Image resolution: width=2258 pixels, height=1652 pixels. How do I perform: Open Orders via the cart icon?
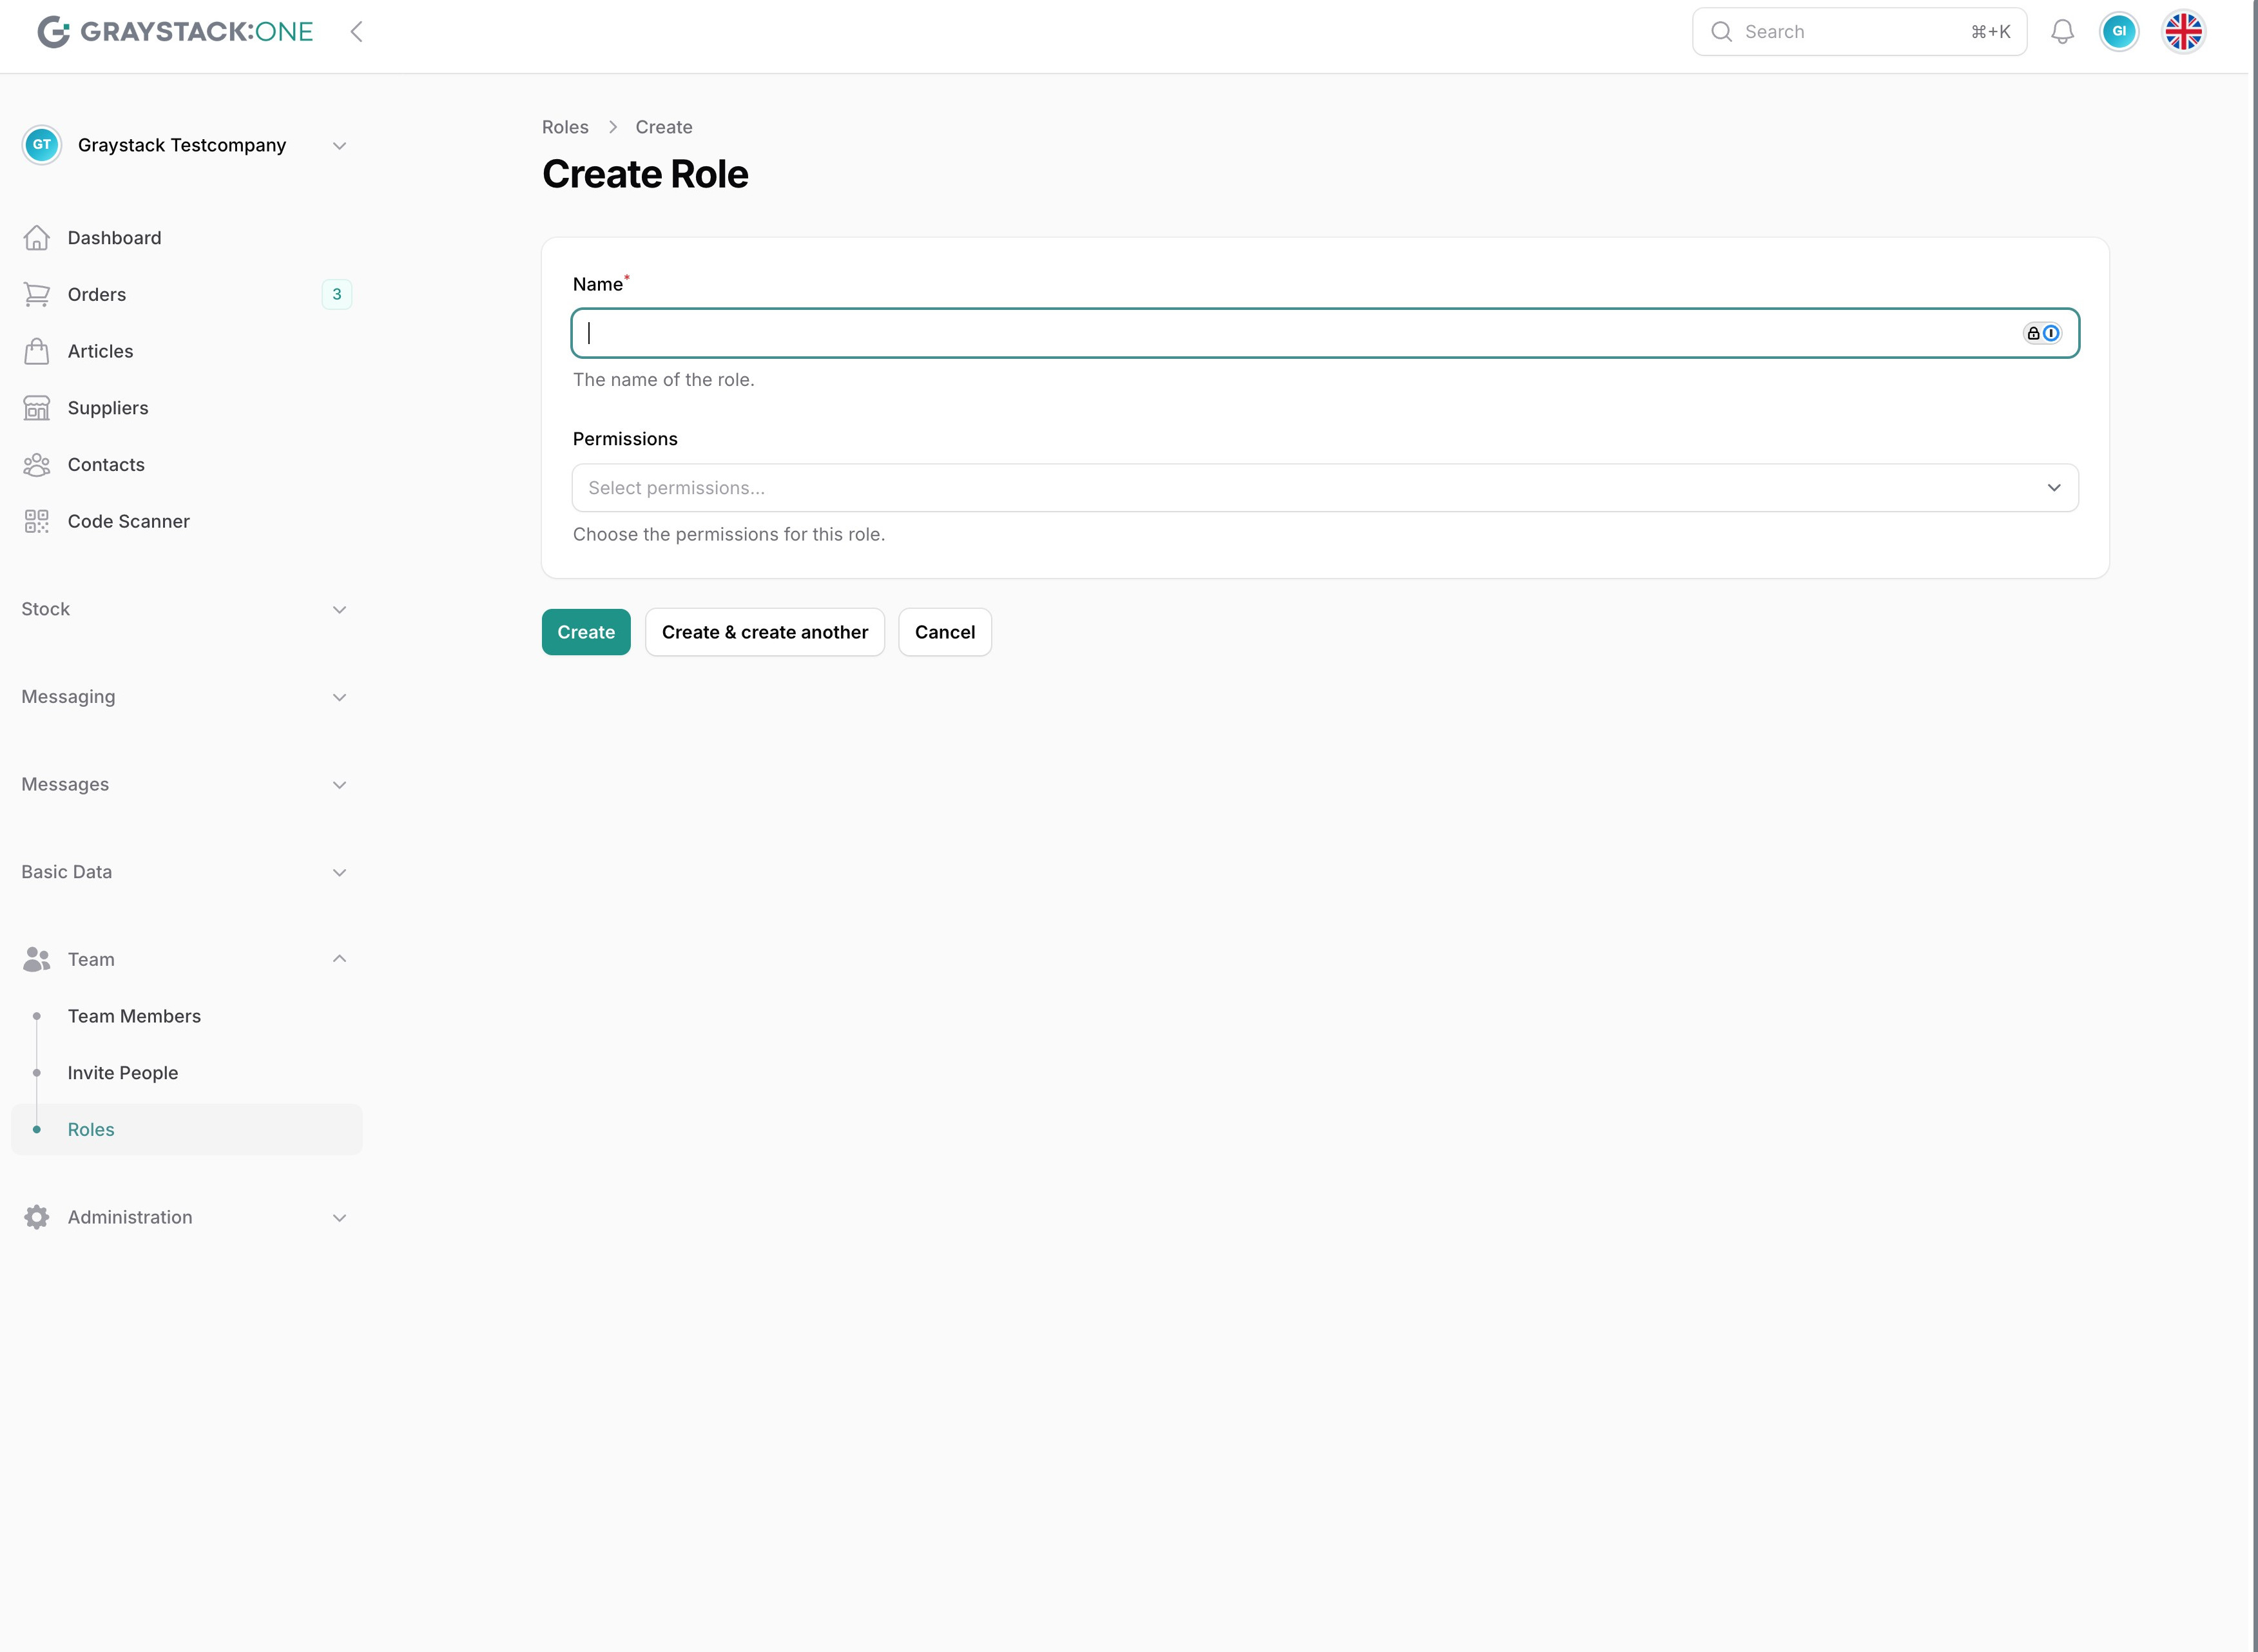pyautogui.click(x=37, y=294)
